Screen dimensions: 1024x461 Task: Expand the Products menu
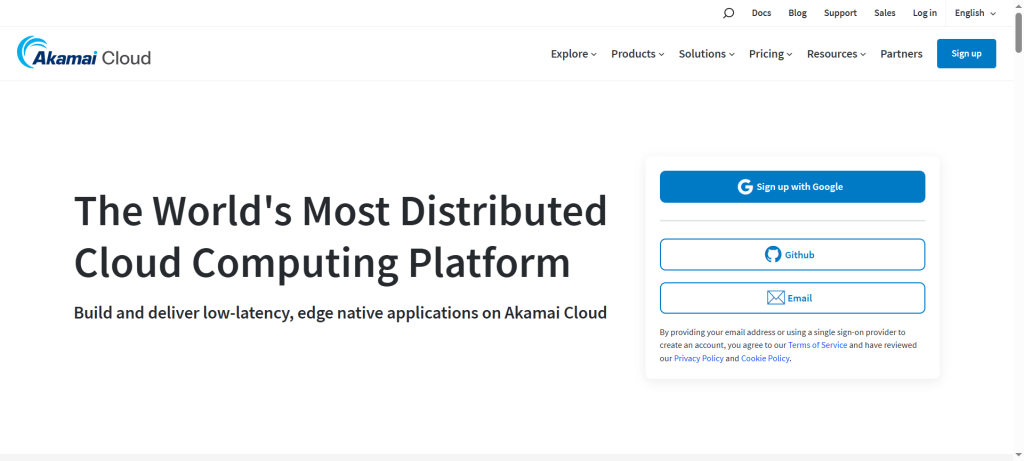(637, 54)
